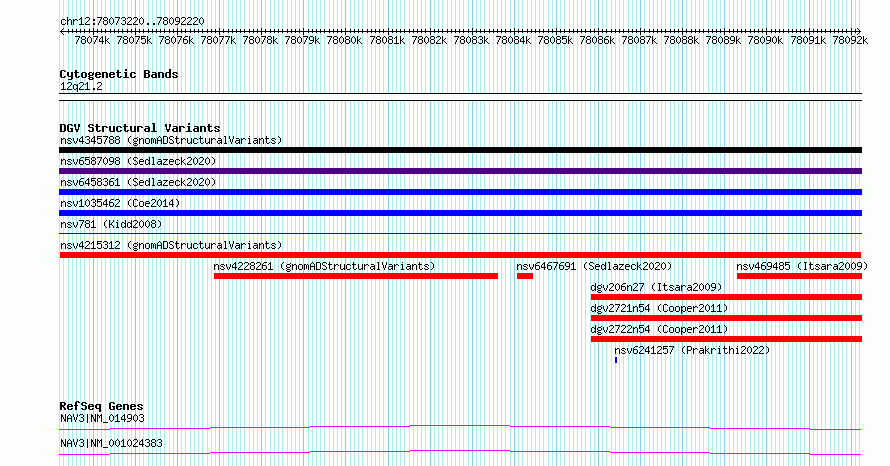
Task: Click the 78080k ruler tick label
Action: (x=344, y=40)
